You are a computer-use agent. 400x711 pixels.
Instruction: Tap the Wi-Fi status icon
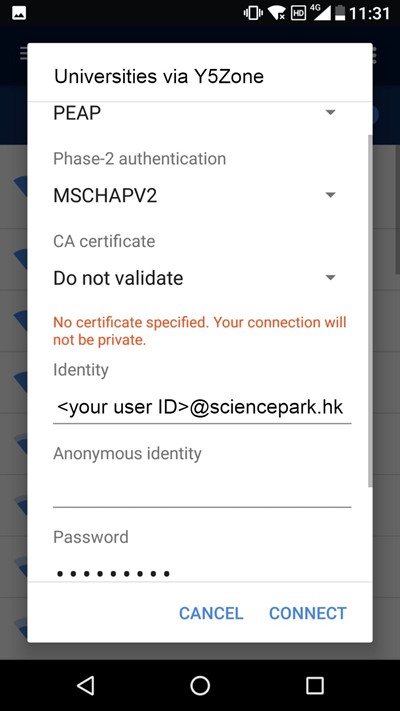pos(277,13)
